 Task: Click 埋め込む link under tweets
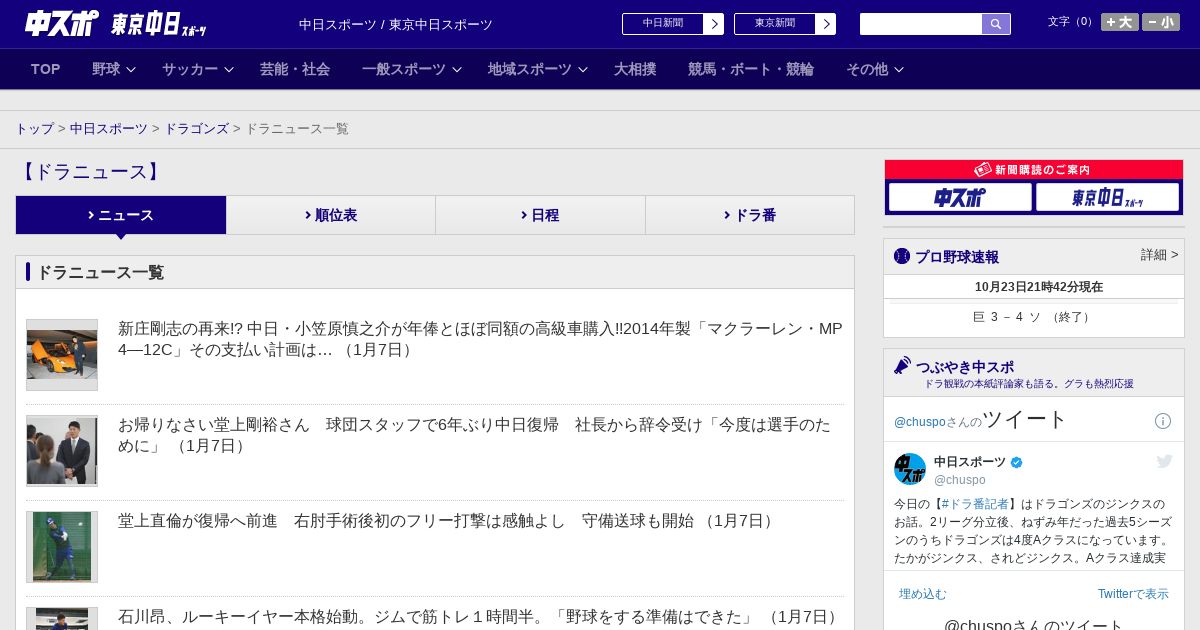922,594
